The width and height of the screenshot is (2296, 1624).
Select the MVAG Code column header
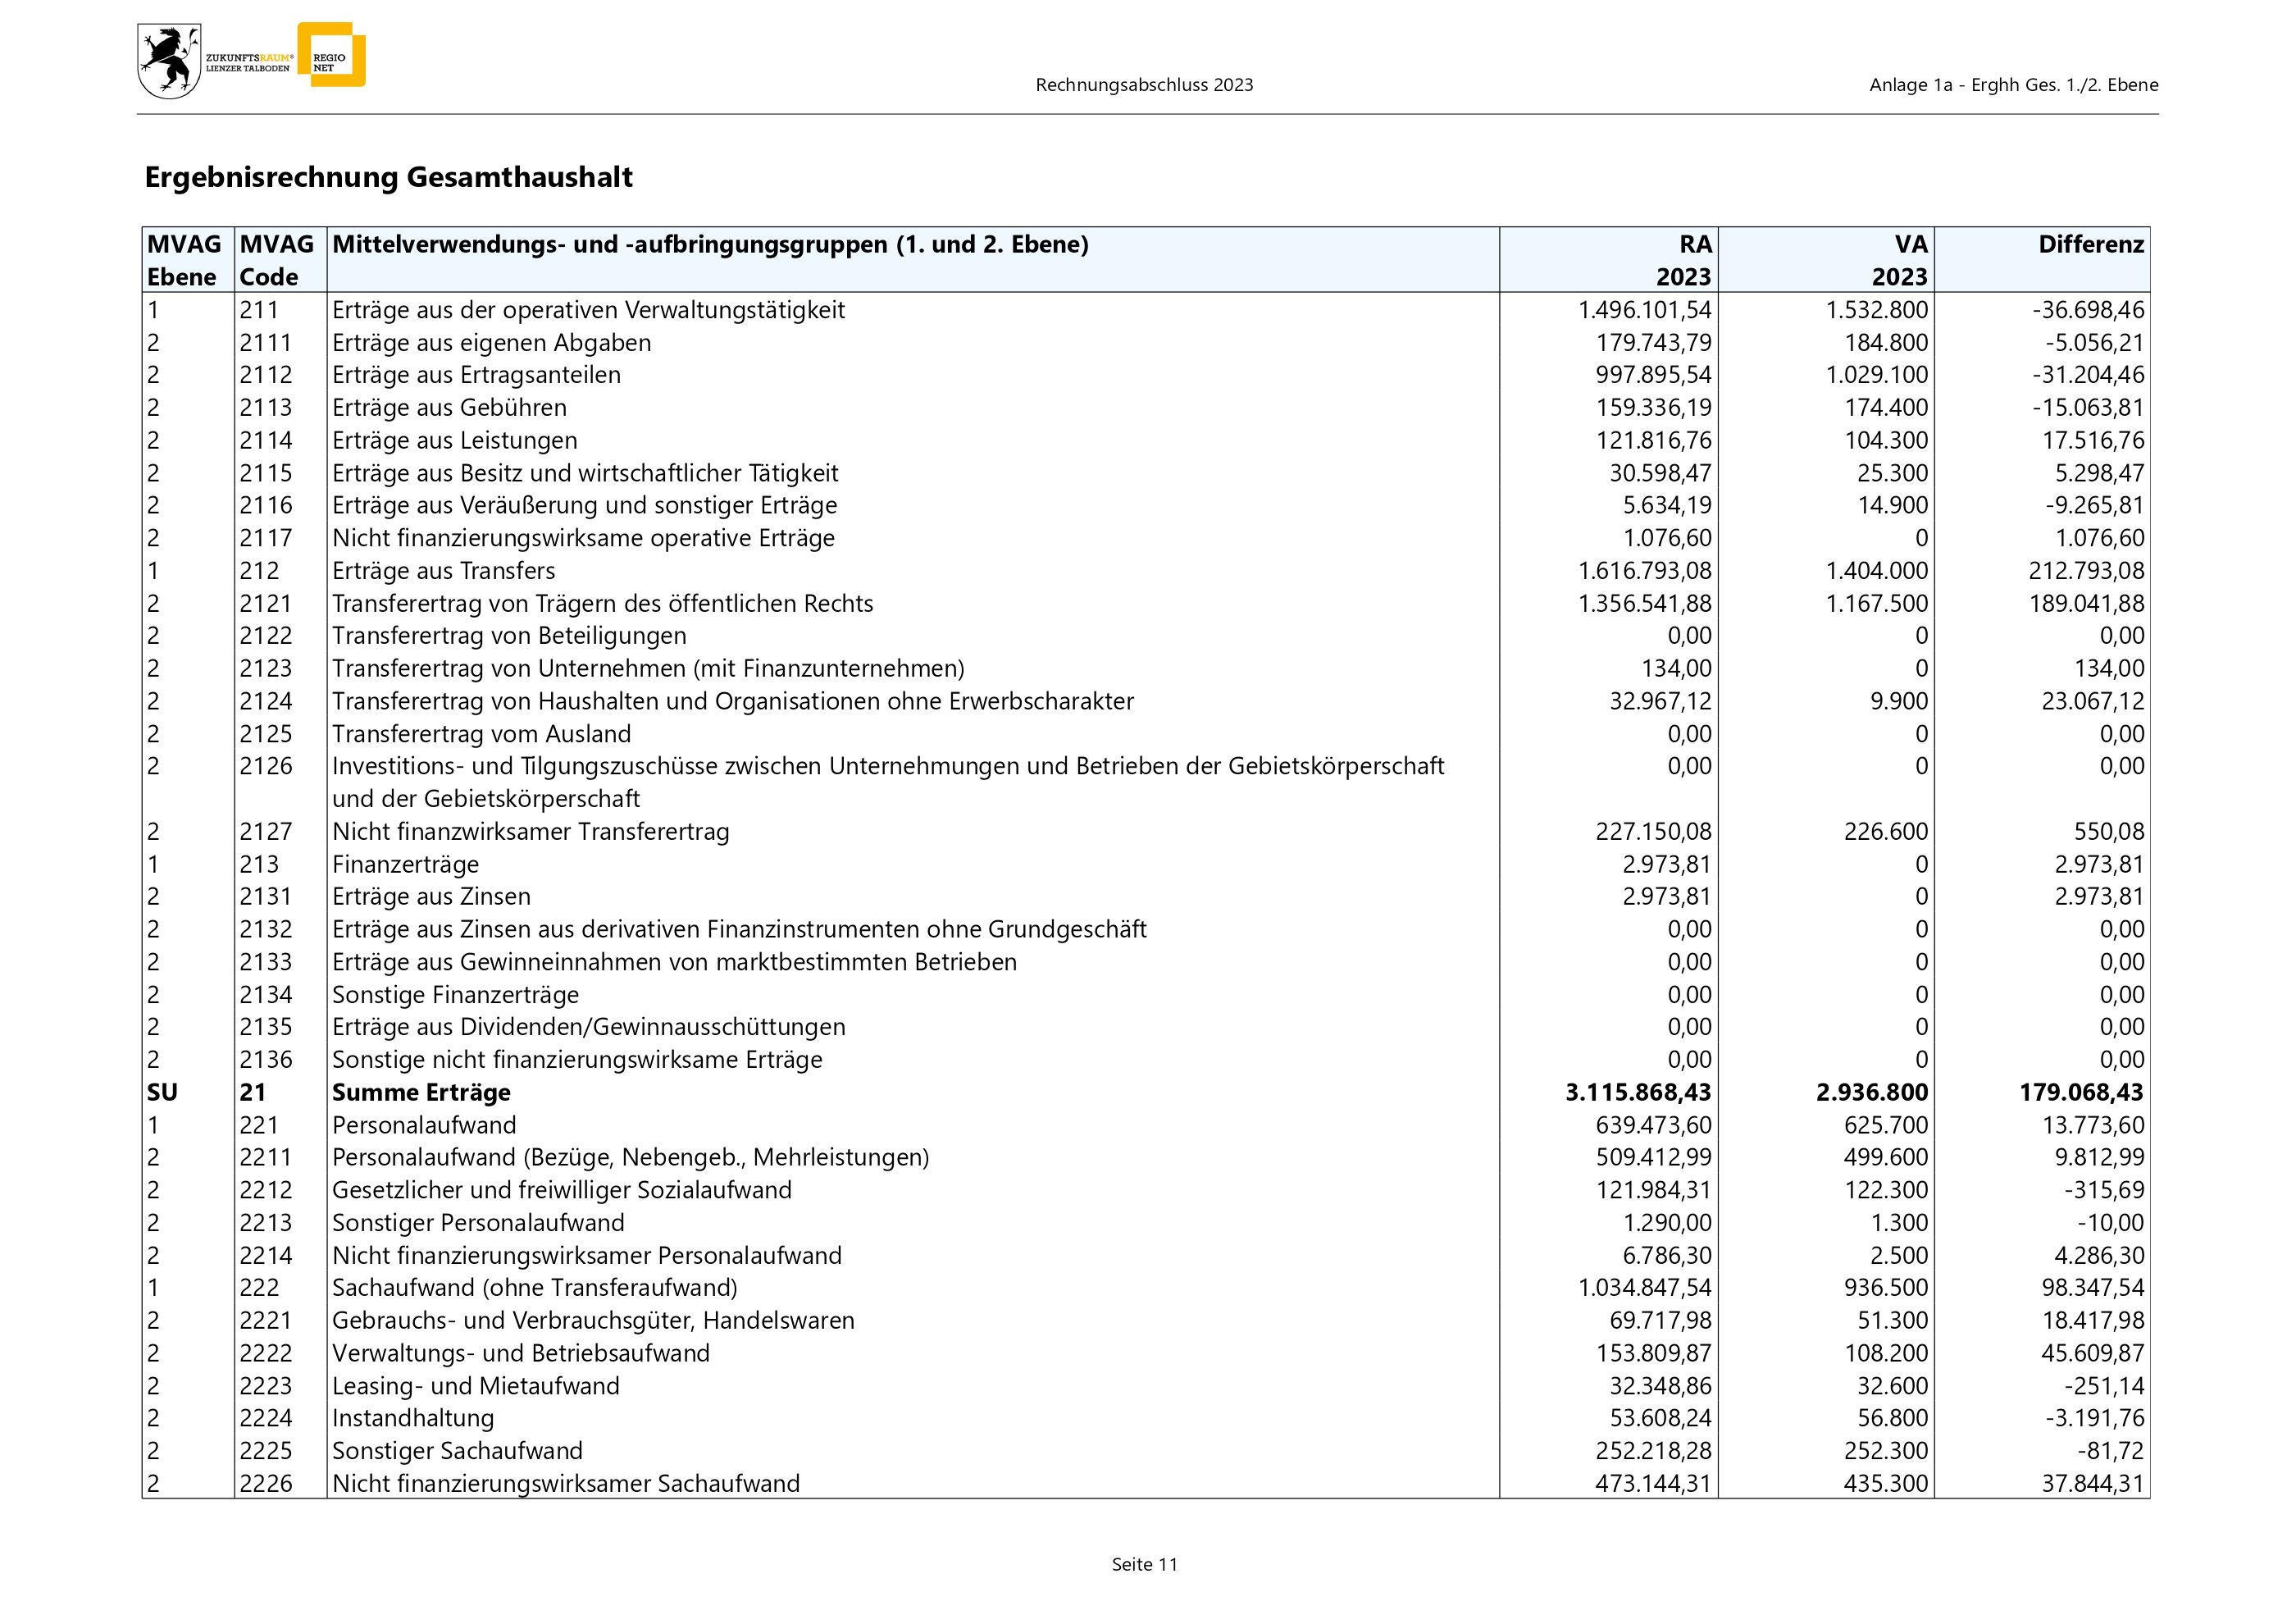coord(277,260)
